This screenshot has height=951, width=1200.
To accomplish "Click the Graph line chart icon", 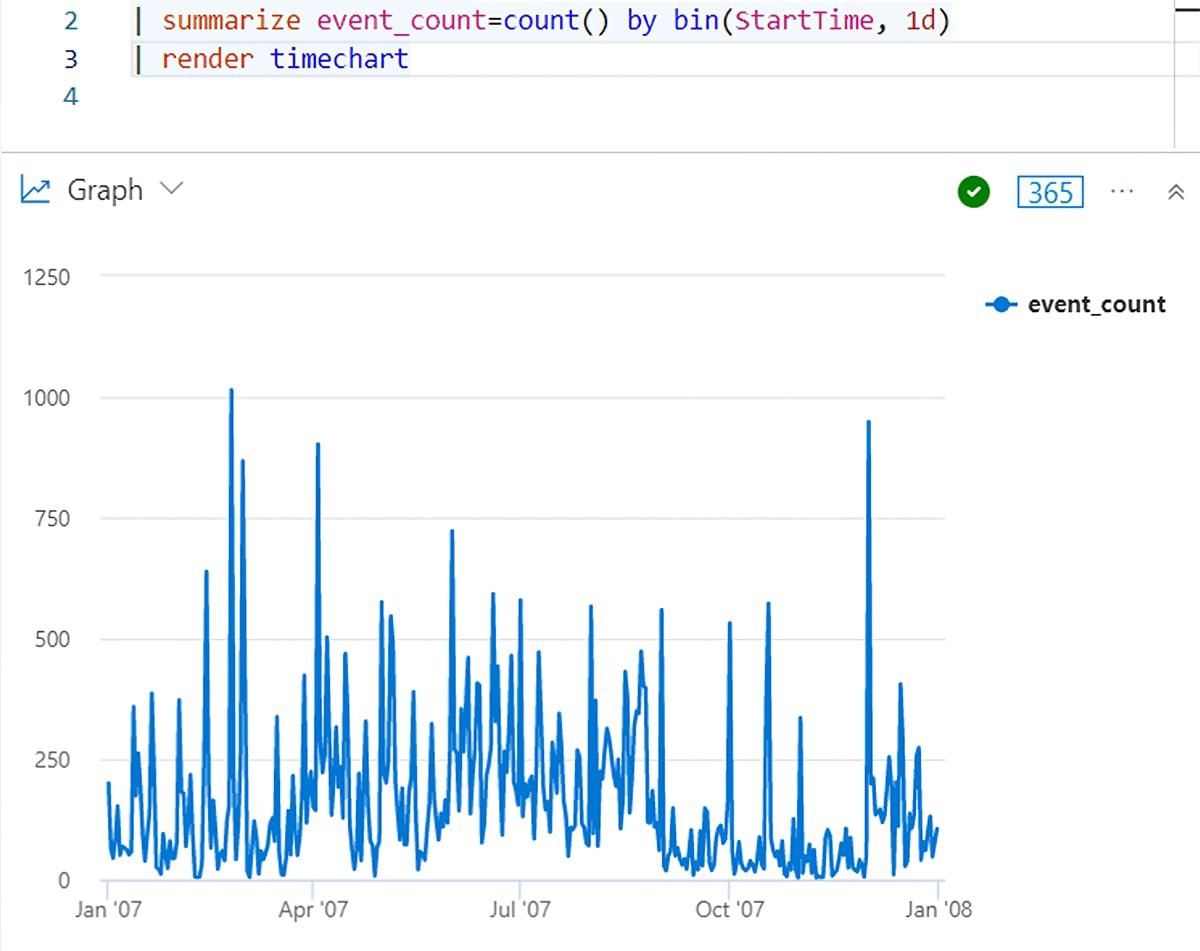I will click(36, 190).
